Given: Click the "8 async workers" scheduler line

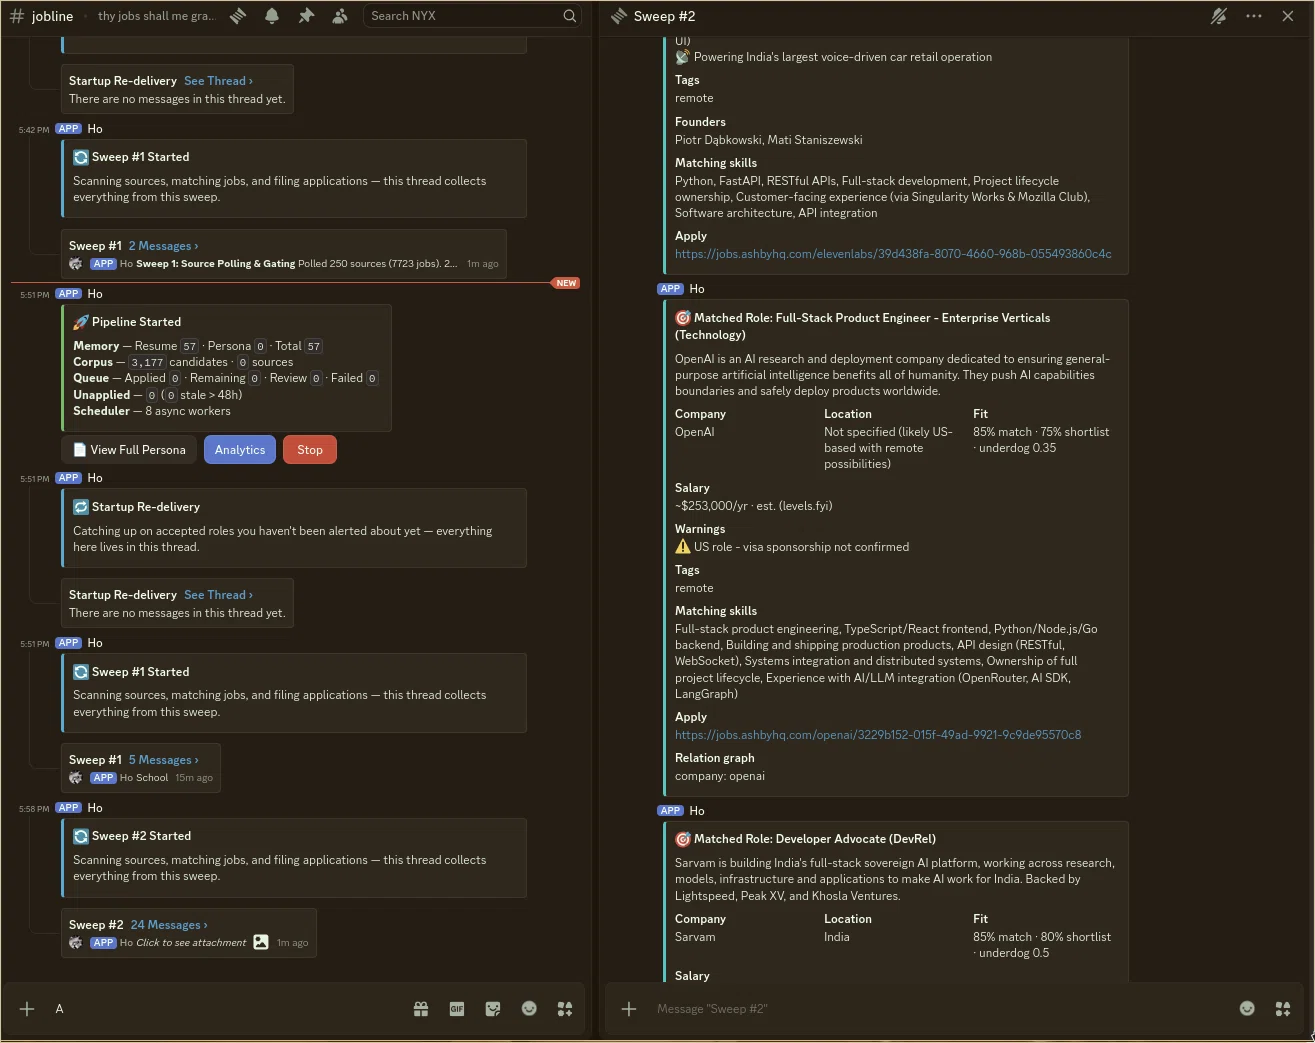Looking at the screenshot, I should click(188, 411).
